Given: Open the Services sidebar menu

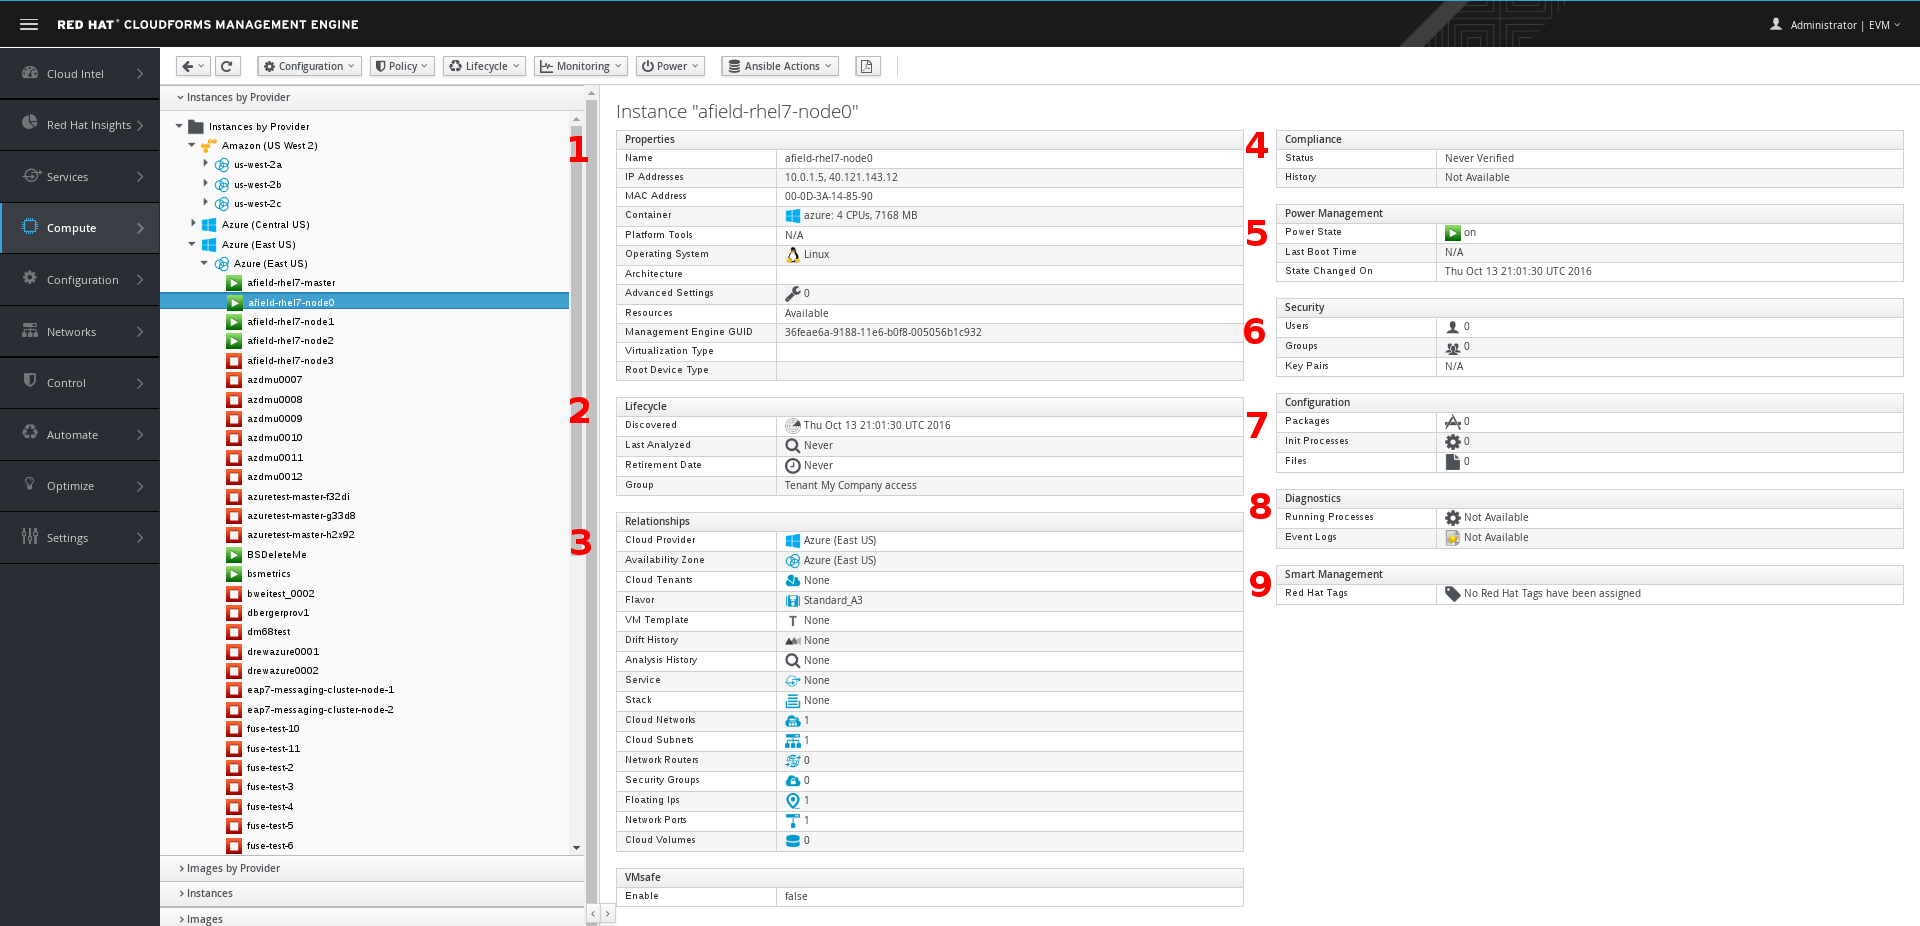Looking at the screenshot, I should click(x=80, y=177).
